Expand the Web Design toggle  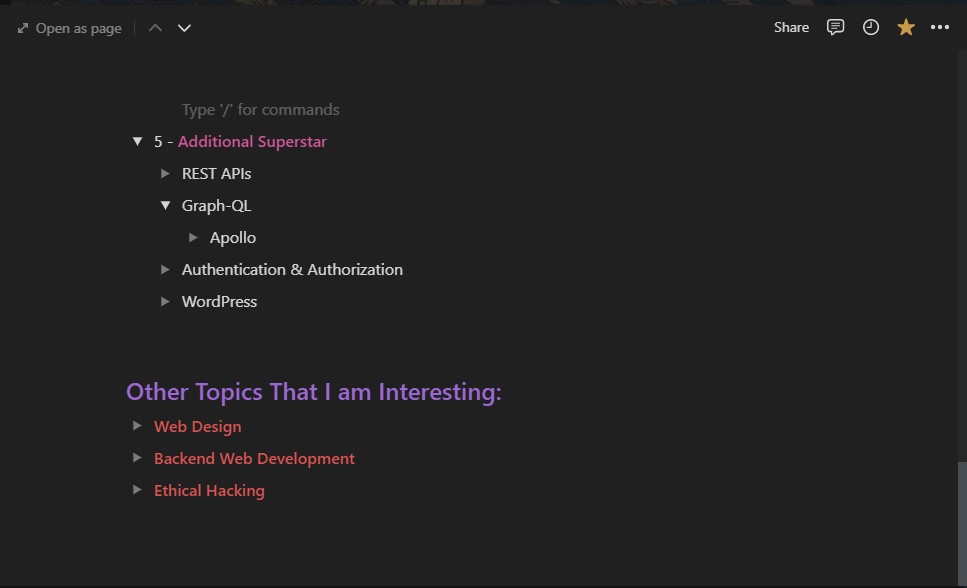pos(138,426)
